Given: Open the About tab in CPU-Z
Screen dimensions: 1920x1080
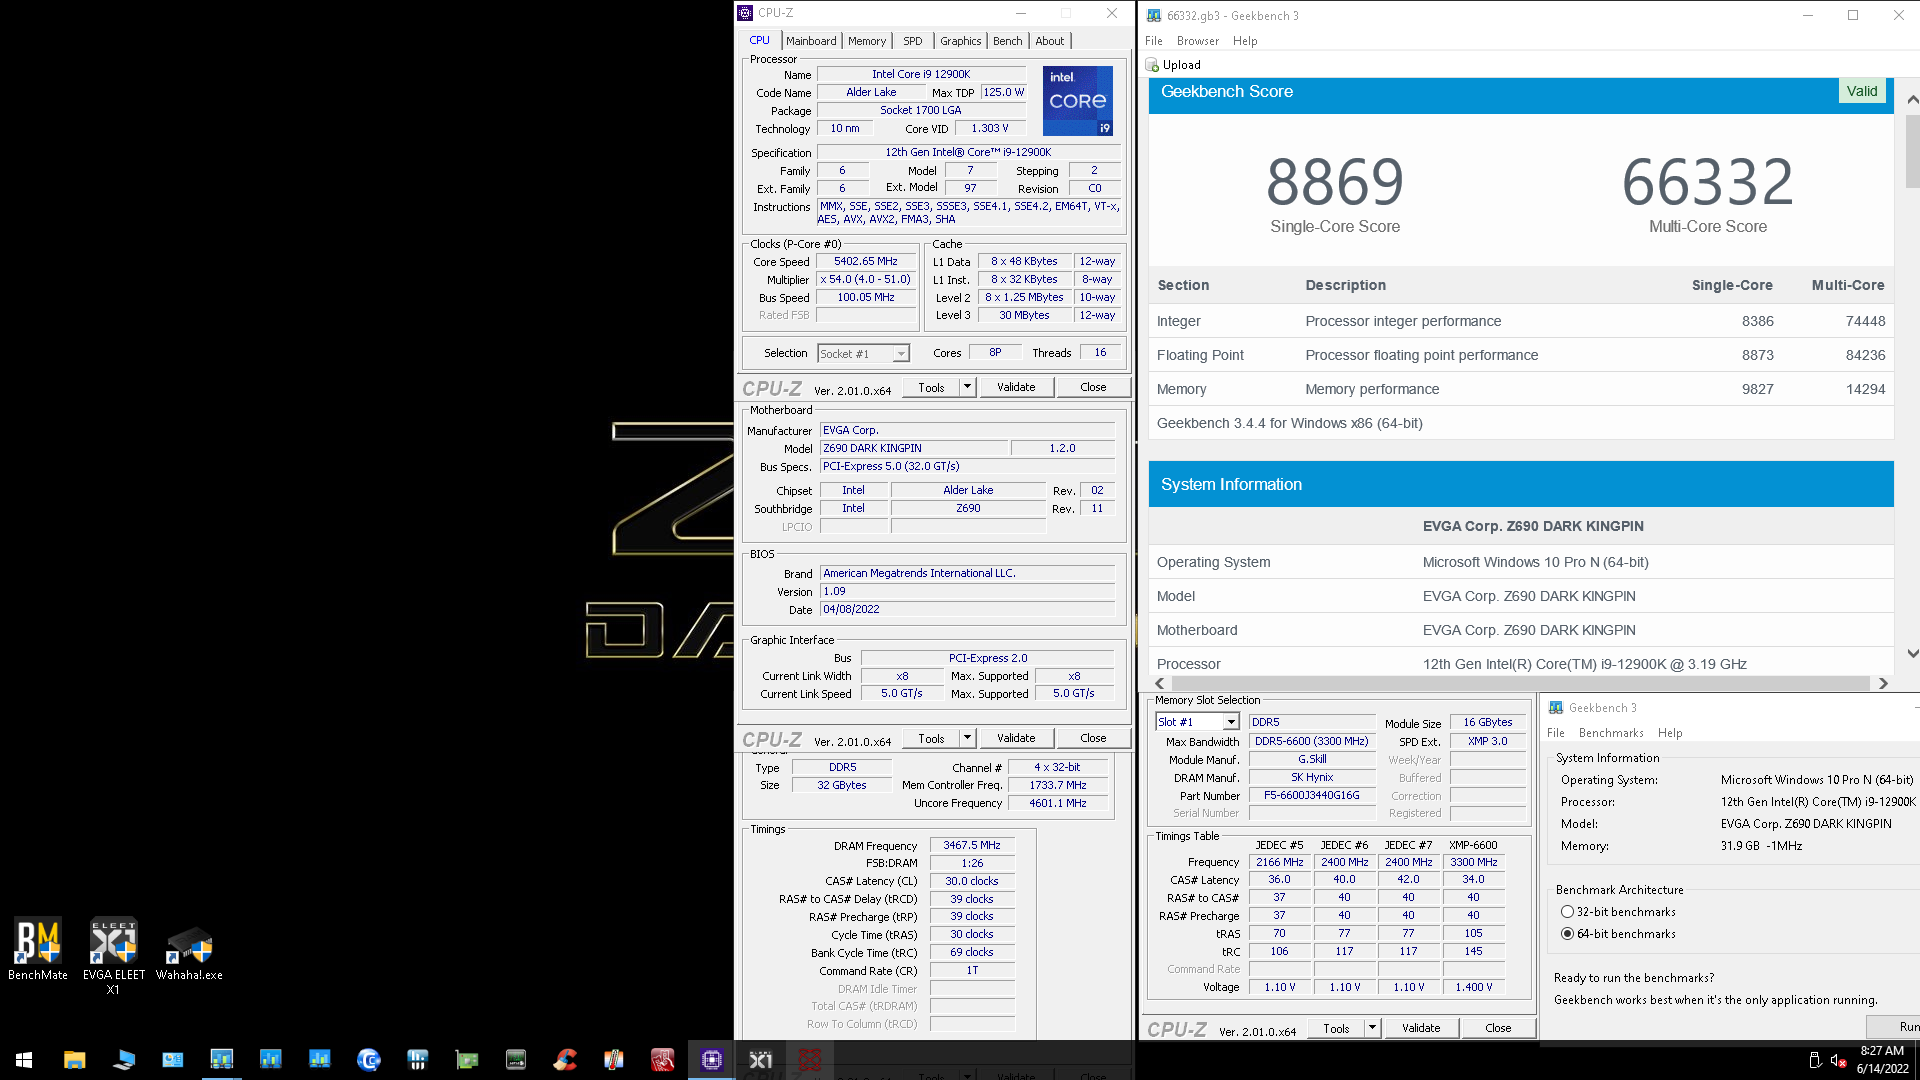Looking at the screenshot, I should point(1049,41).
